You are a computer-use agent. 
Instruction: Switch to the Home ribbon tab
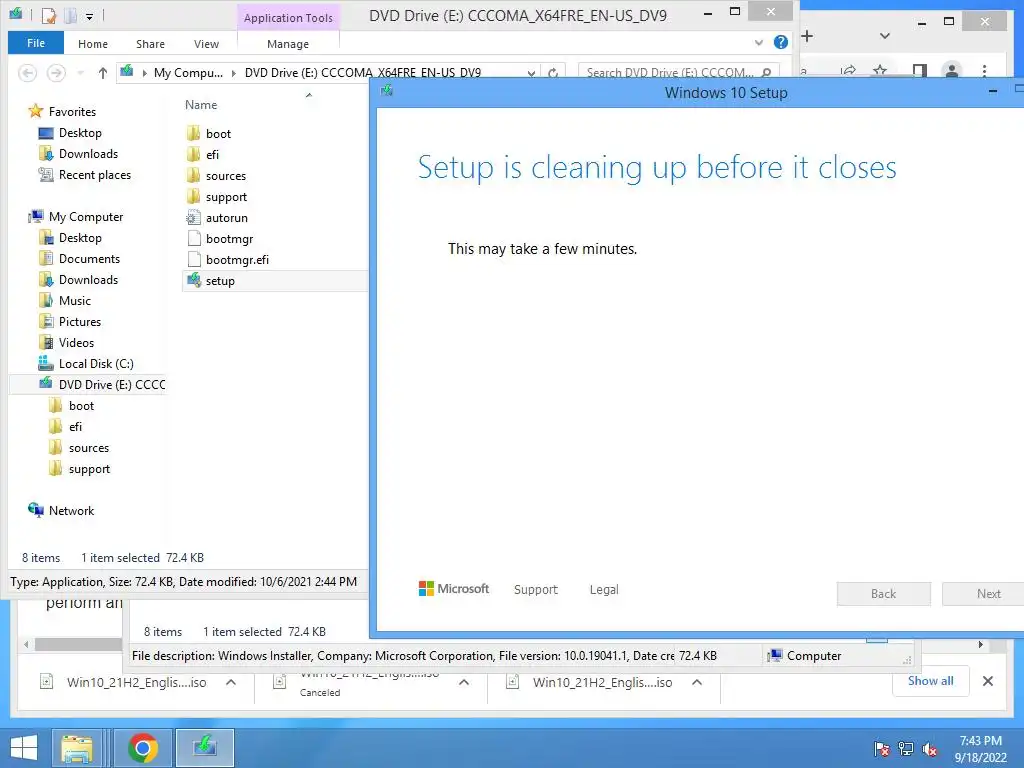coord(93,44)
